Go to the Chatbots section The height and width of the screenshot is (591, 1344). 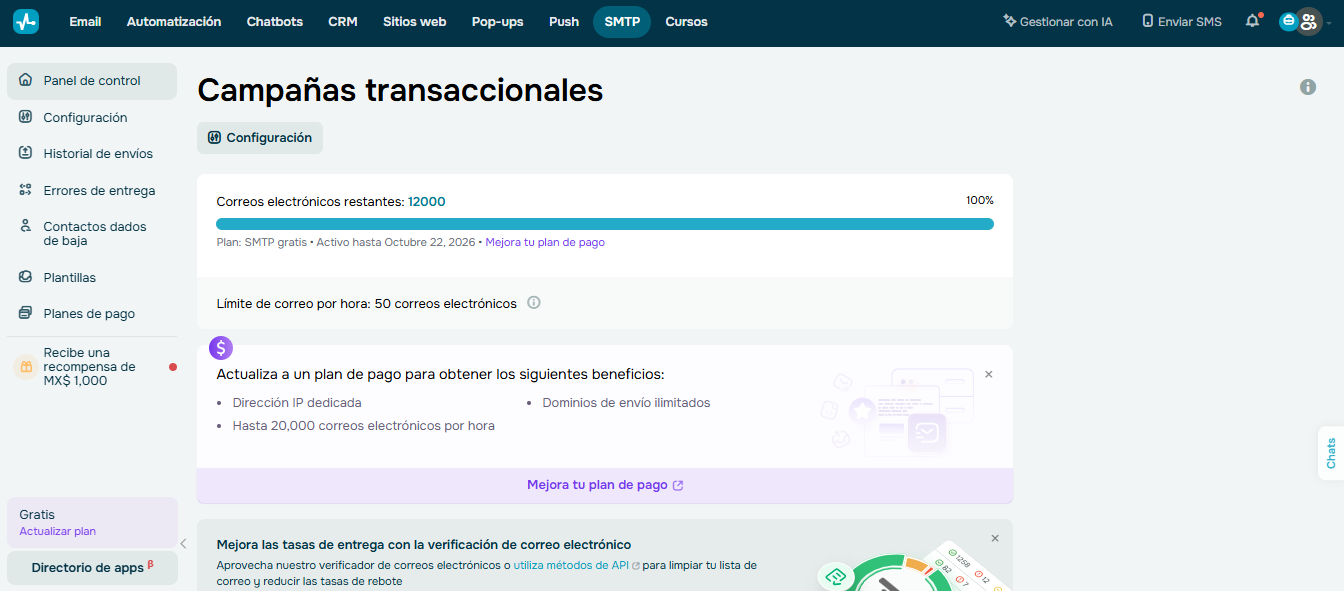pos(275,21)
